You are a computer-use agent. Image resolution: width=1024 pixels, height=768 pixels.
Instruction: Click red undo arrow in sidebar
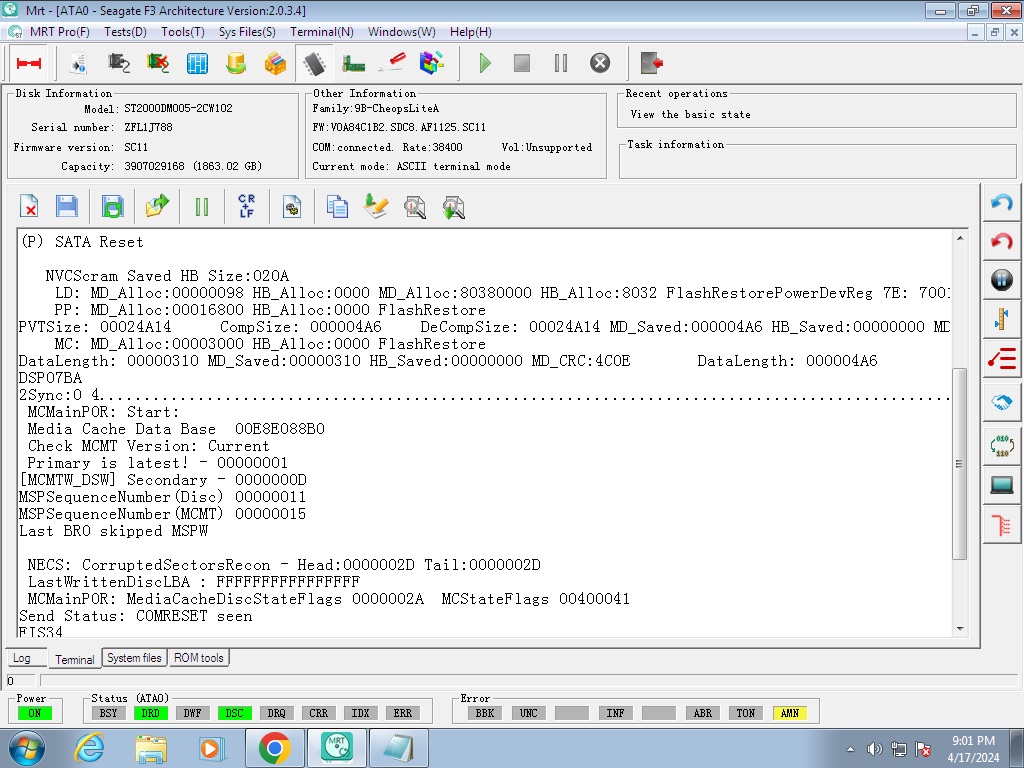pos(1001,242)
